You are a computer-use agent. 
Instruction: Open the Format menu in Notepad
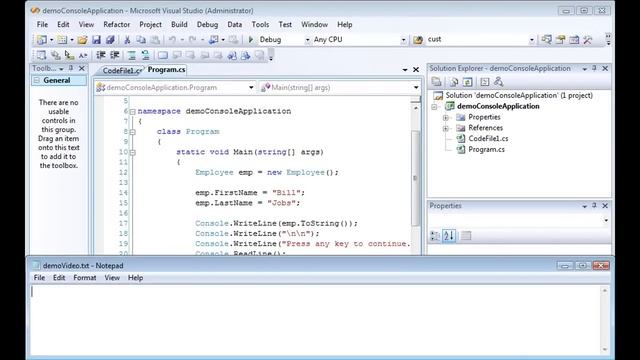coord(84,278)
